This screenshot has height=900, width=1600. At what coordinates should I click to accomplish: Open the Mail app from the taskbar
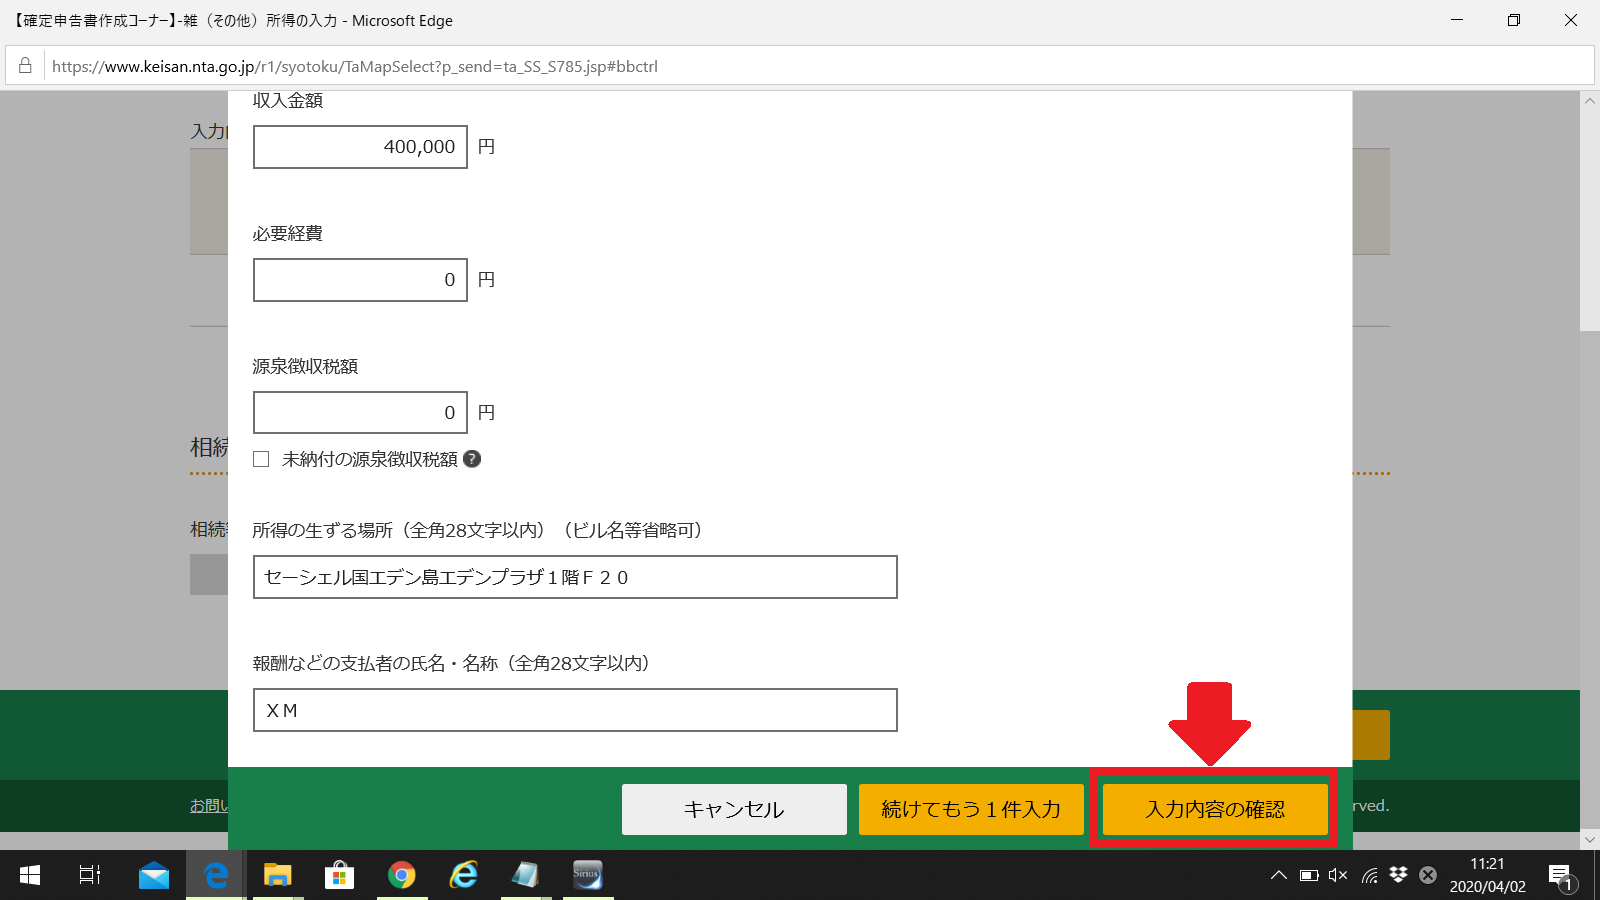(153, 875)
